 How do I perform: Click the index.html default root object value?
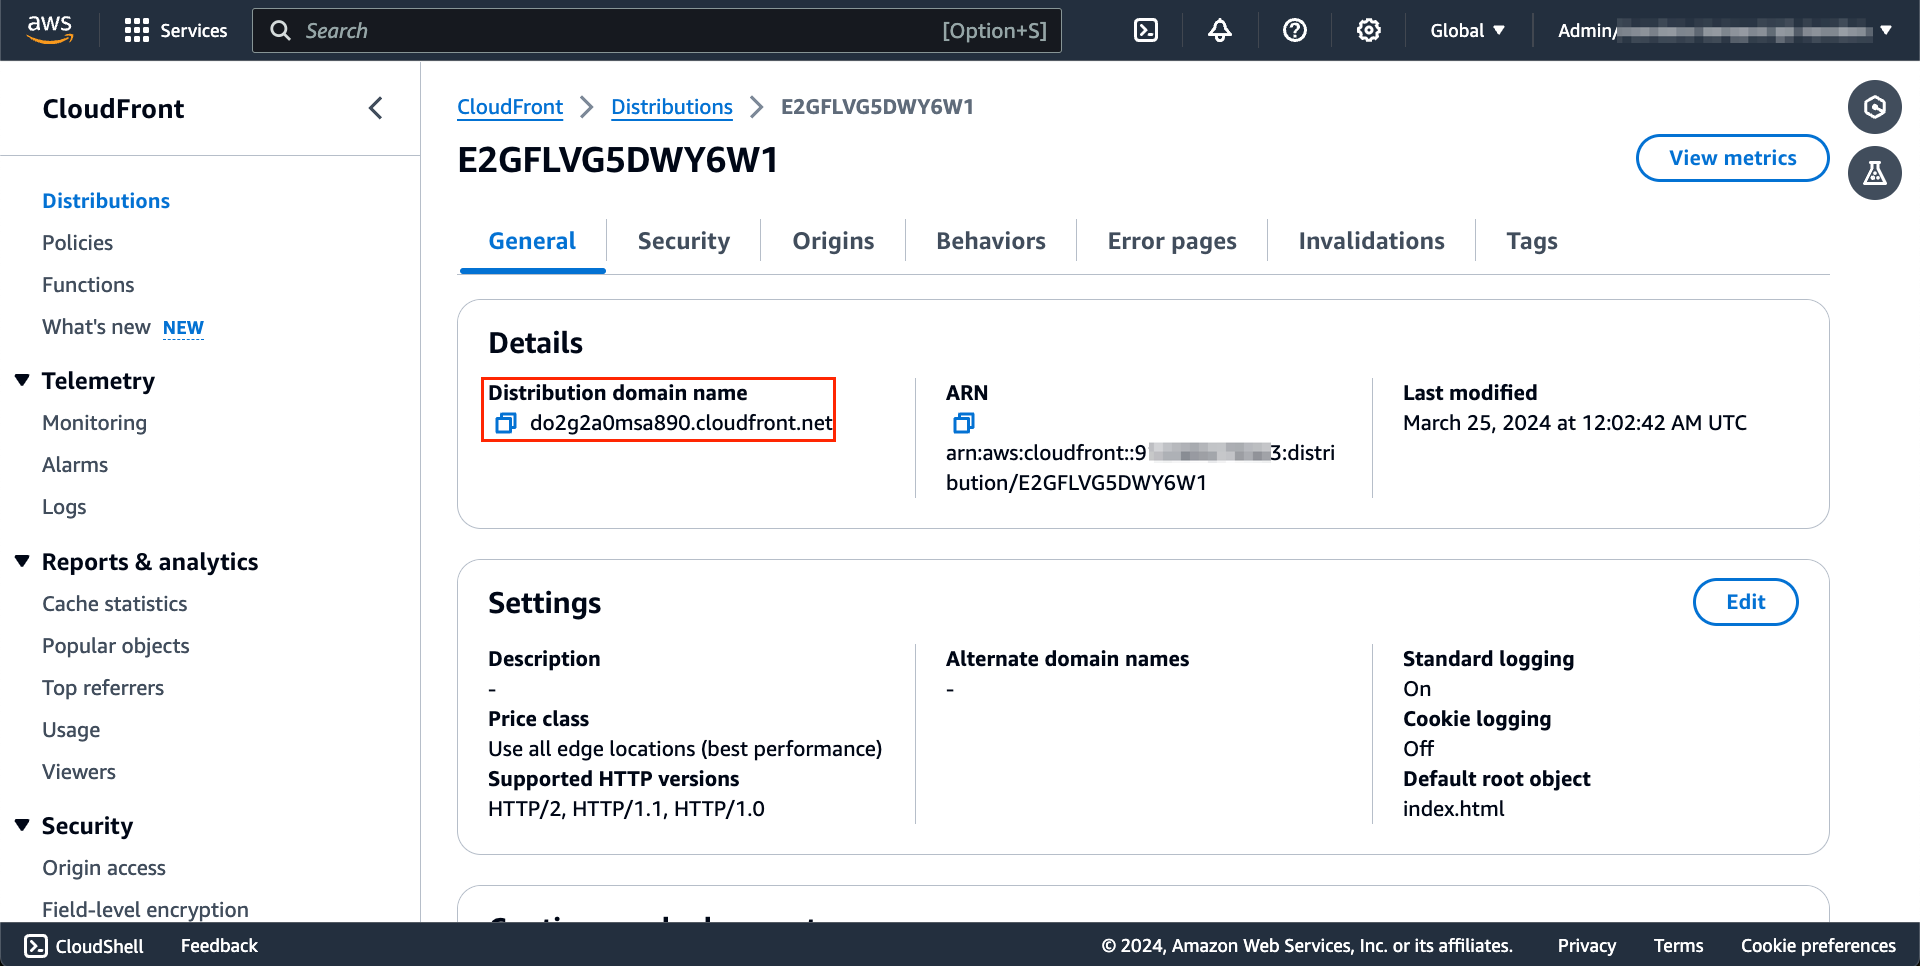[1453, 809]
